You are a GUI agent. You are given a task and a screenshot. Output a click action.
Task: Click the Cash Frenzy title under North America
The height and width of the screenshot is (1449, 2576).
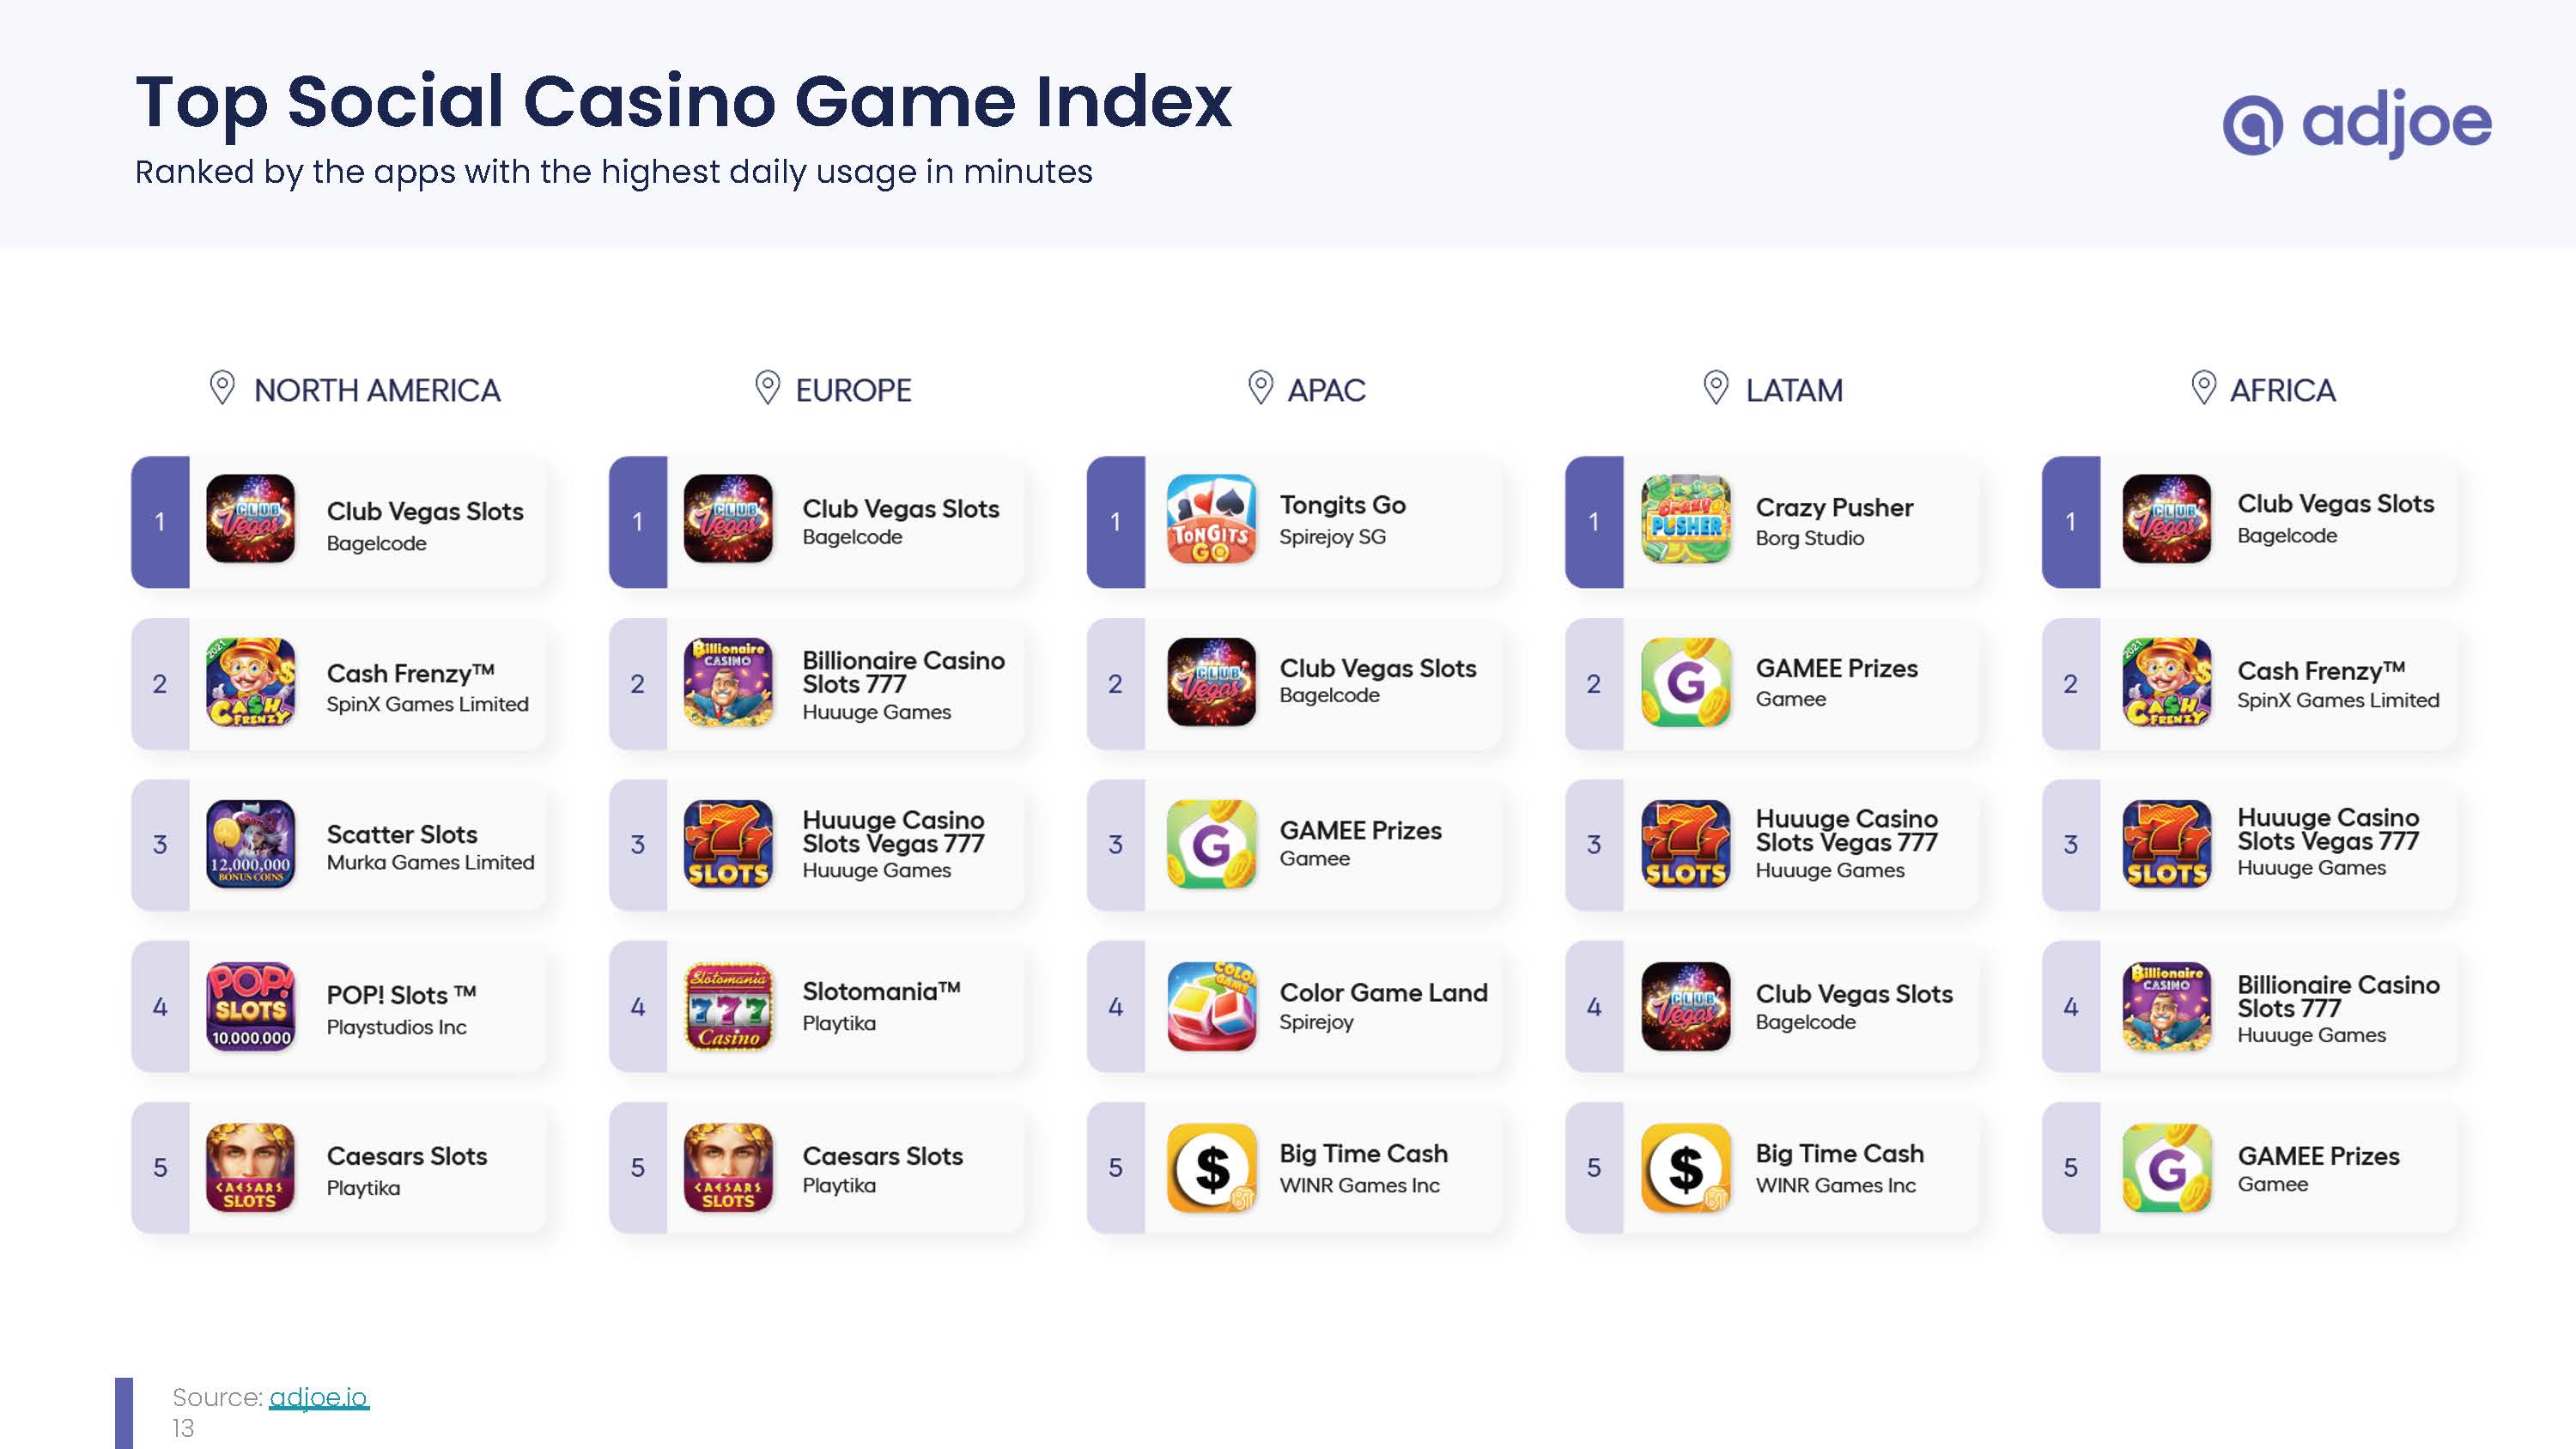click(x=411, y=673)
